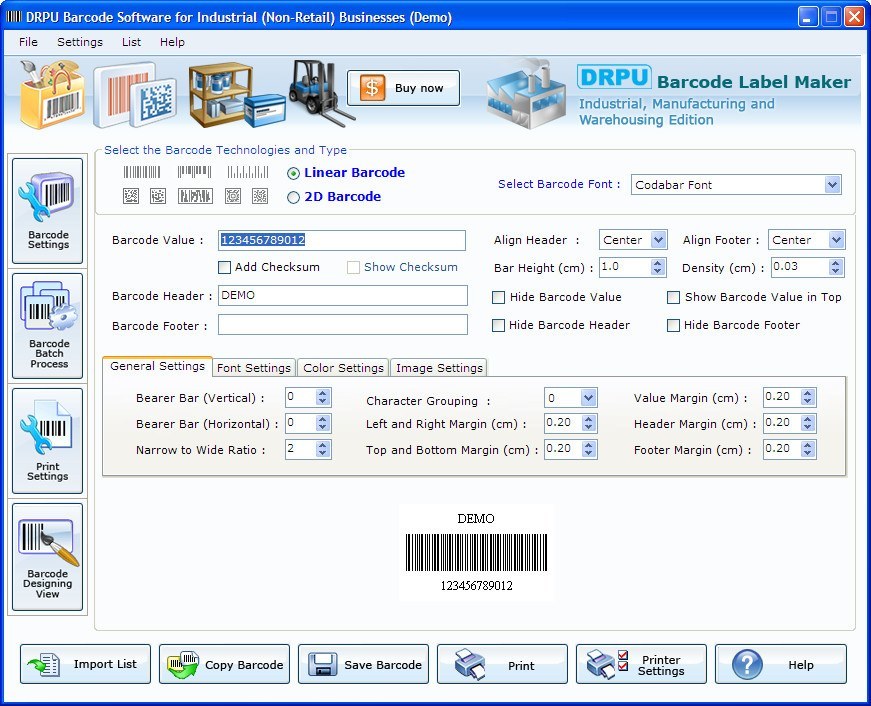This screenshot has width=871, height=706.
Task: Open the Settings menu
Action: [x=79, y=42]
